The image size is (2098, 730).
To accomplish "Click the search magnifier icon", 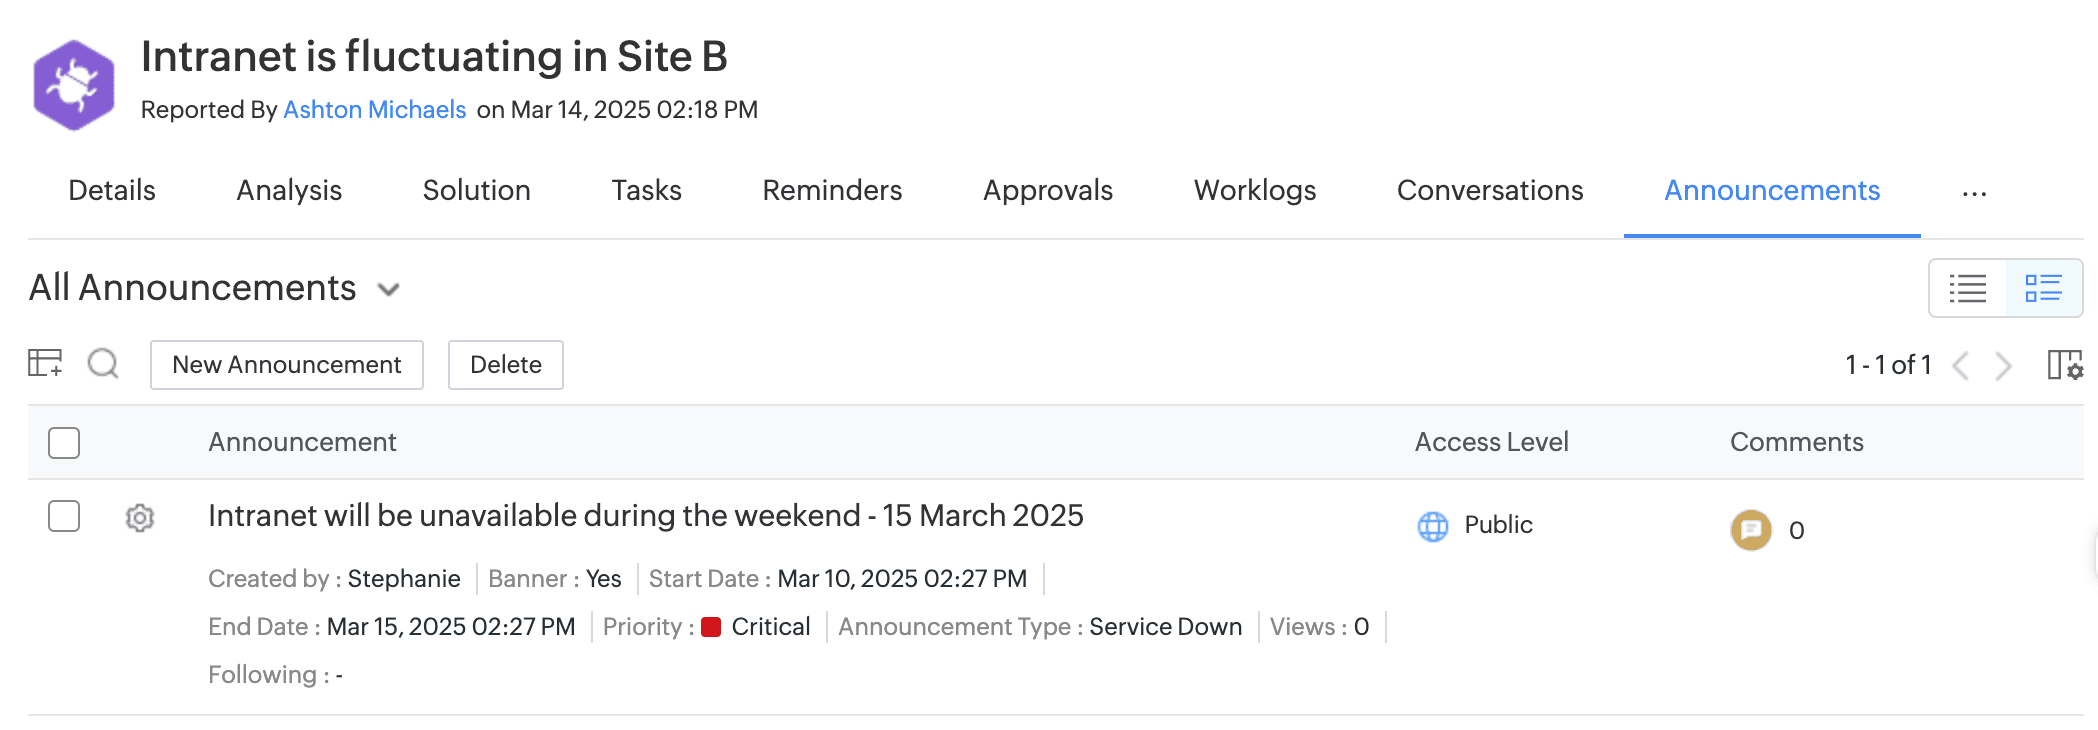I will tap(103, 363).
